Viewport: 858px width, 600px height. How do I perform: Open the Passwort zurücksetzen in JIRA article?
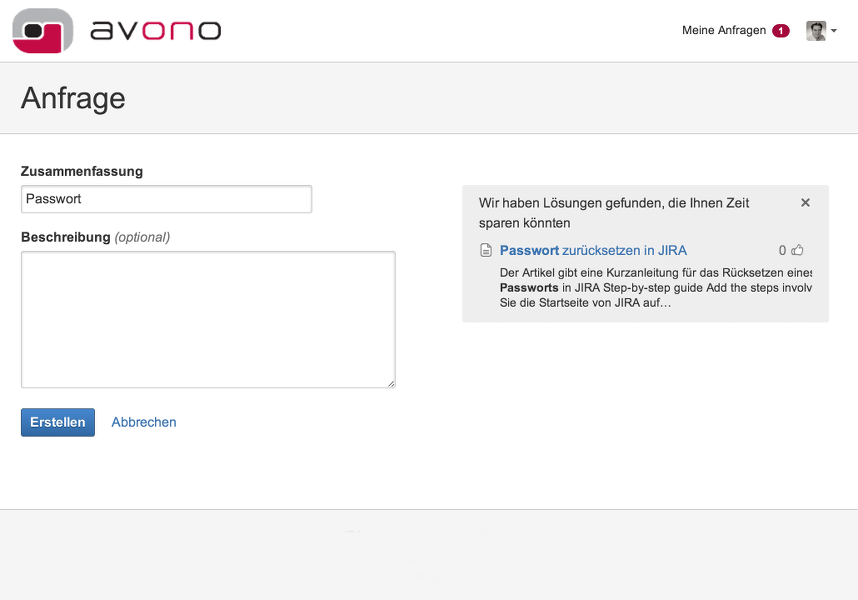tap(593, 251)
